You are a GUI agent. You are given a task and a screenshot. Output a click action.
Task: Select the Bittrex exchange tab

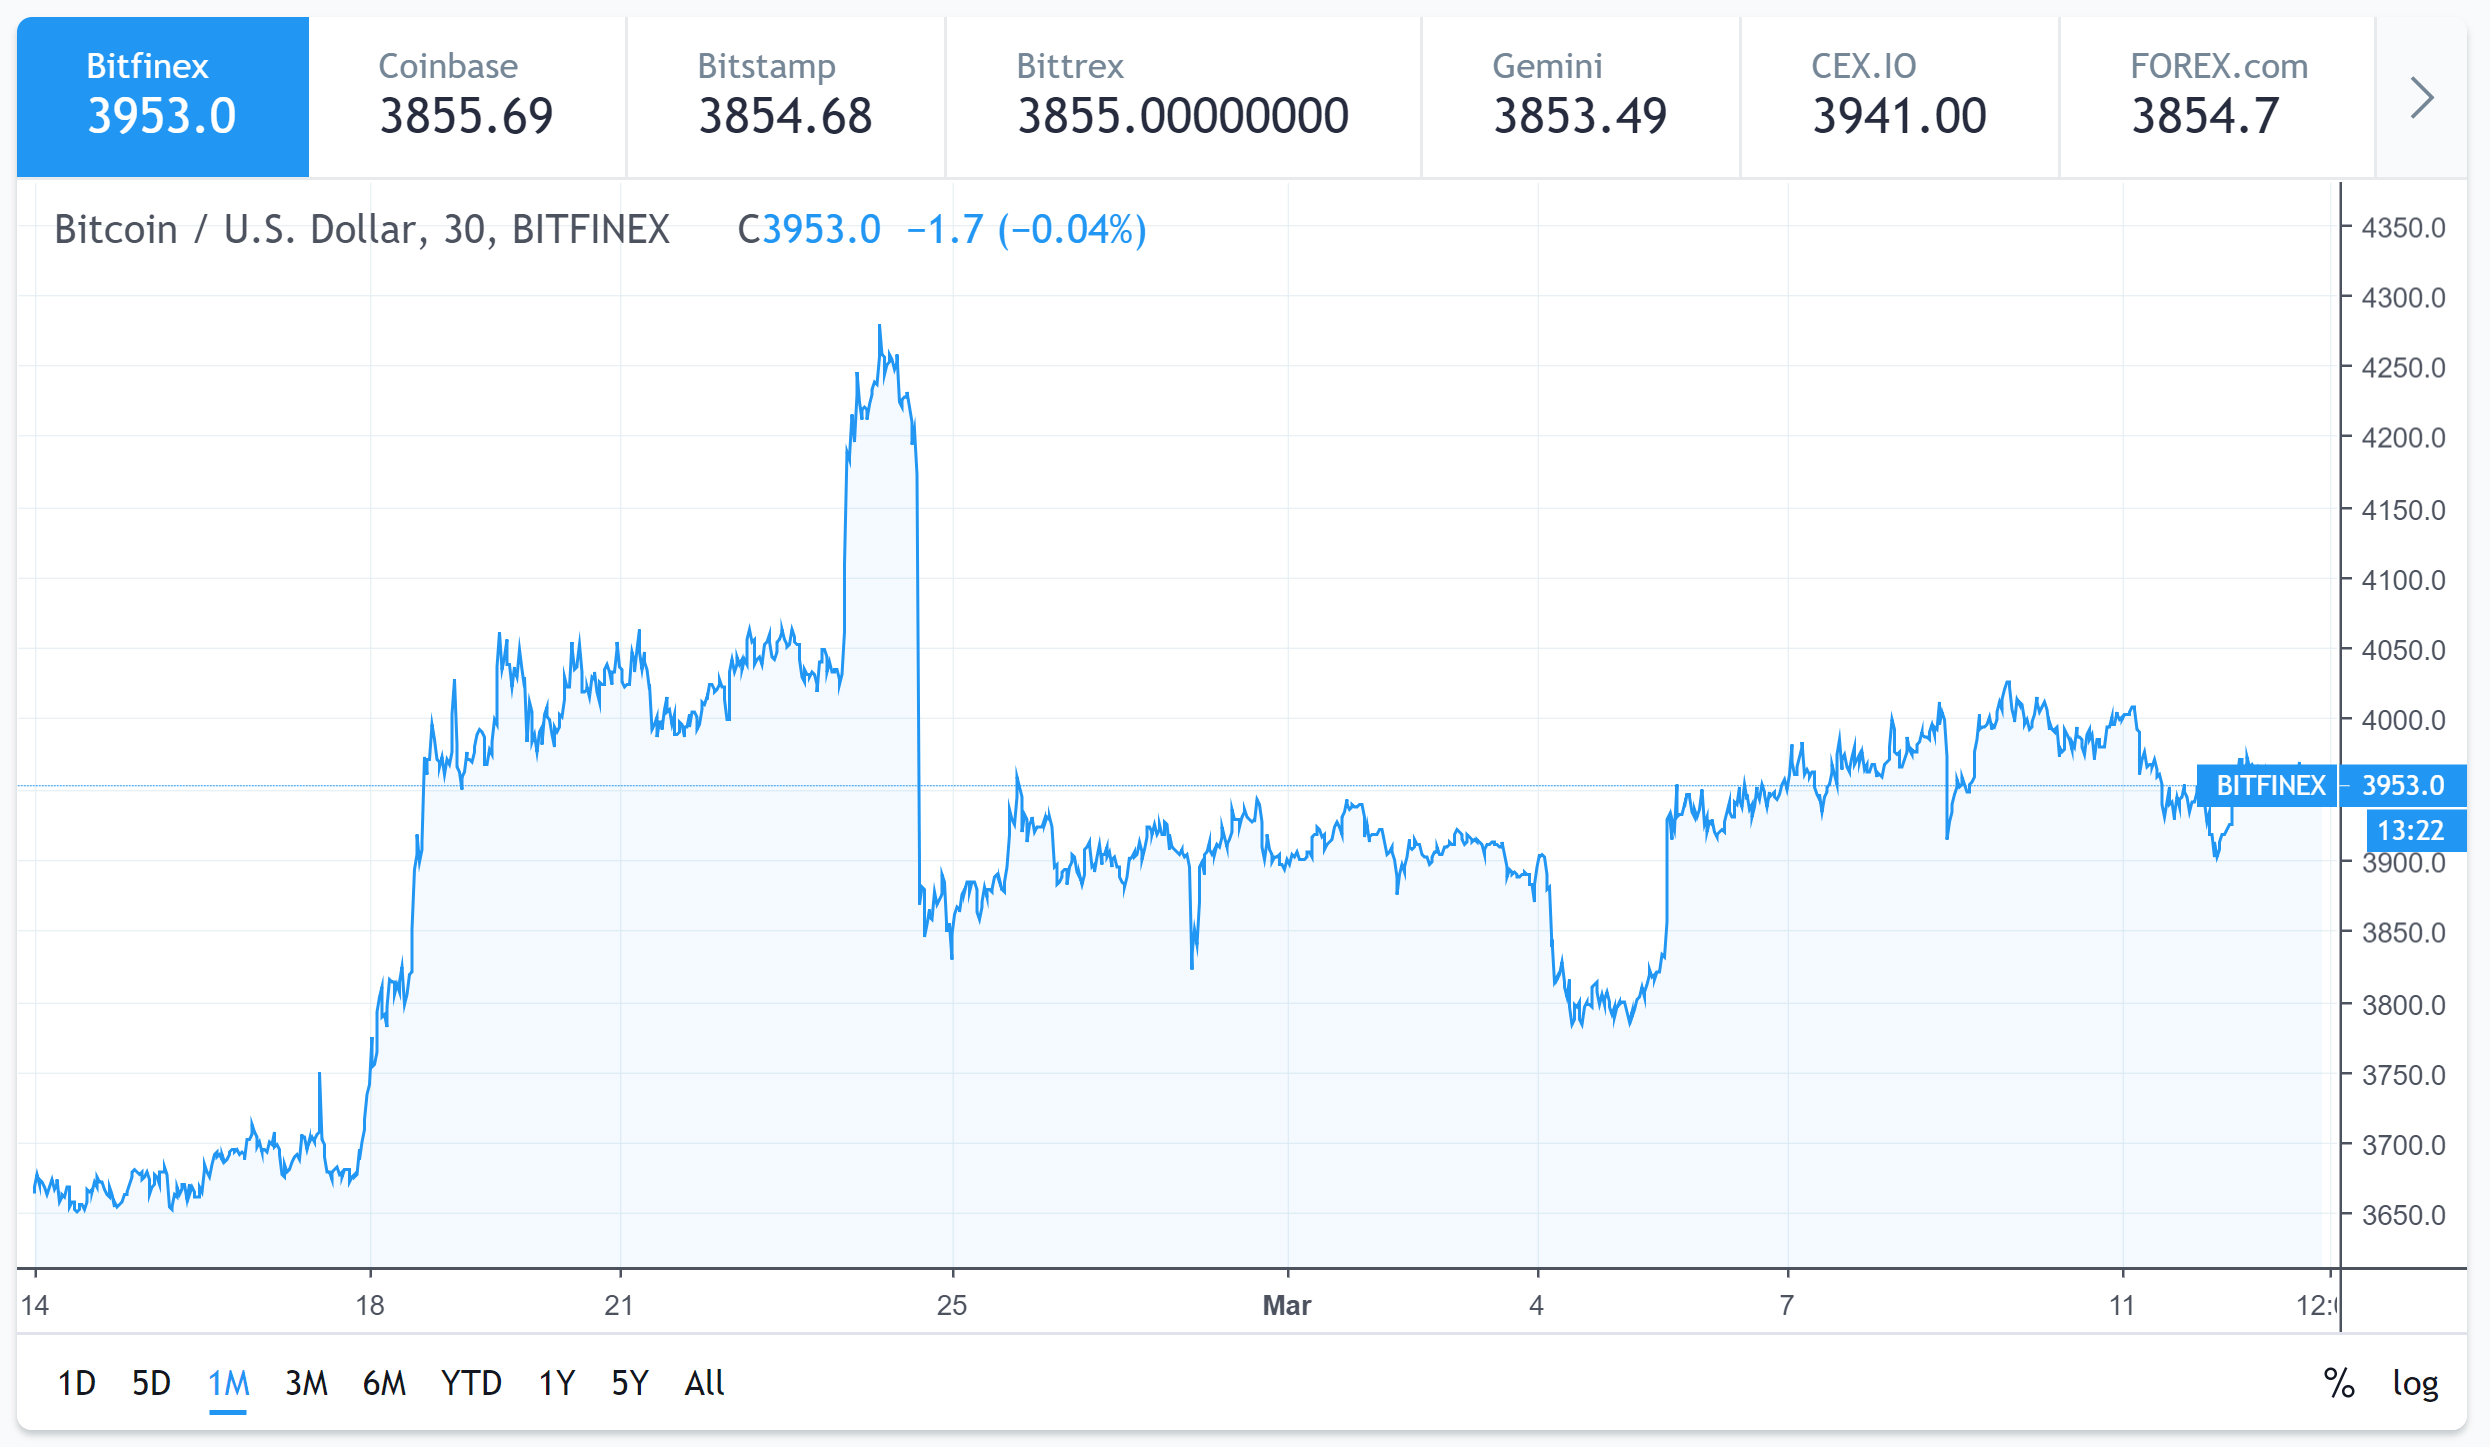[x=1183, y=97]
